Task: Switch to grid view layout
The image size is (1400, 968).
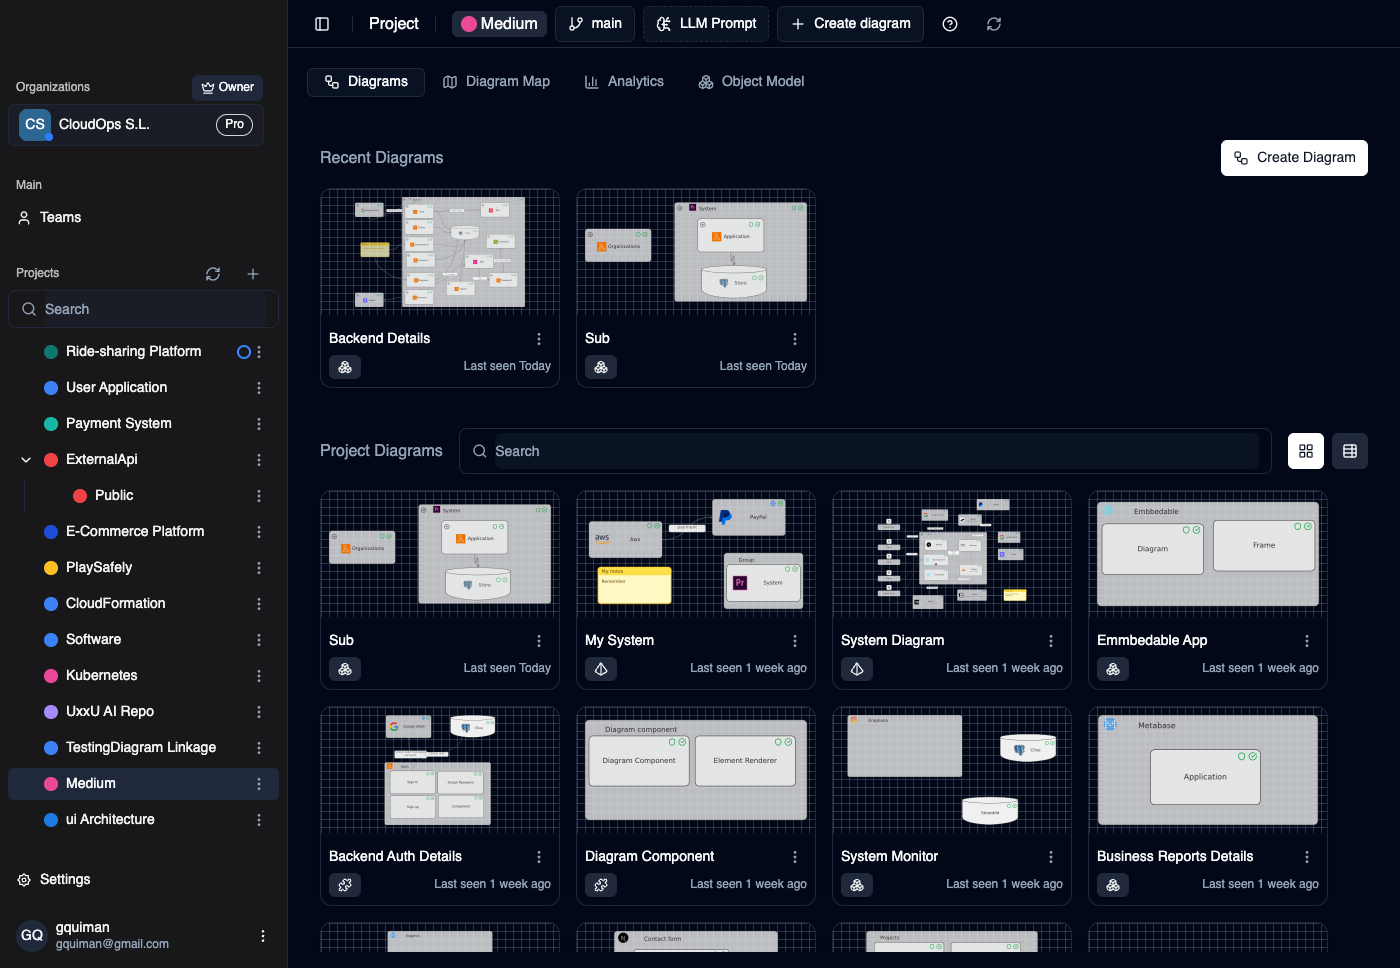Action: point(1306,451)
